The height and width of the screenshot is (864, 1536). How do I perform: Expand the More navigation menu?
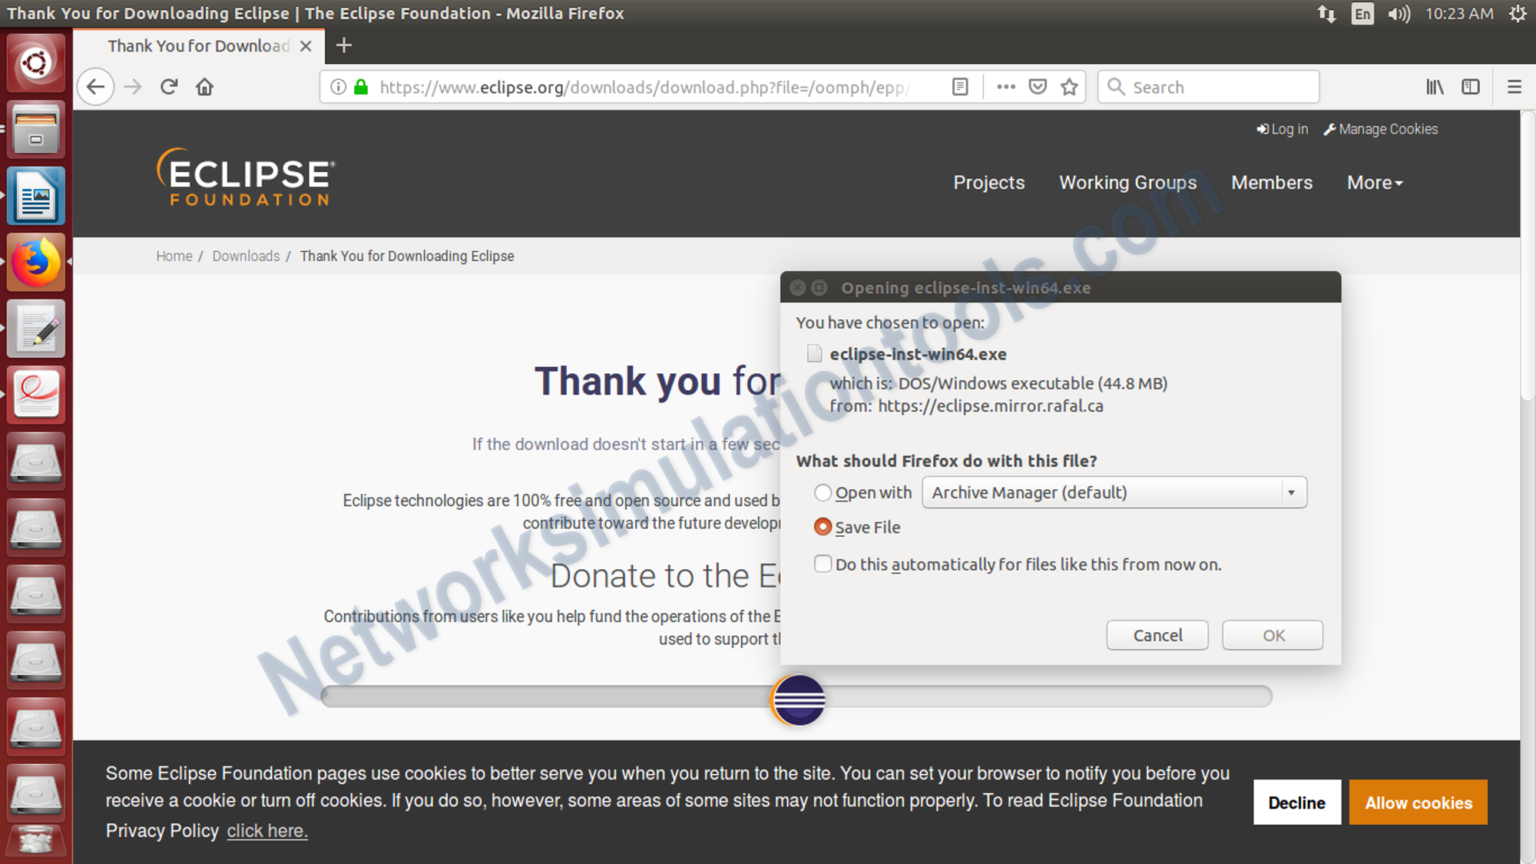[1374, 182]
